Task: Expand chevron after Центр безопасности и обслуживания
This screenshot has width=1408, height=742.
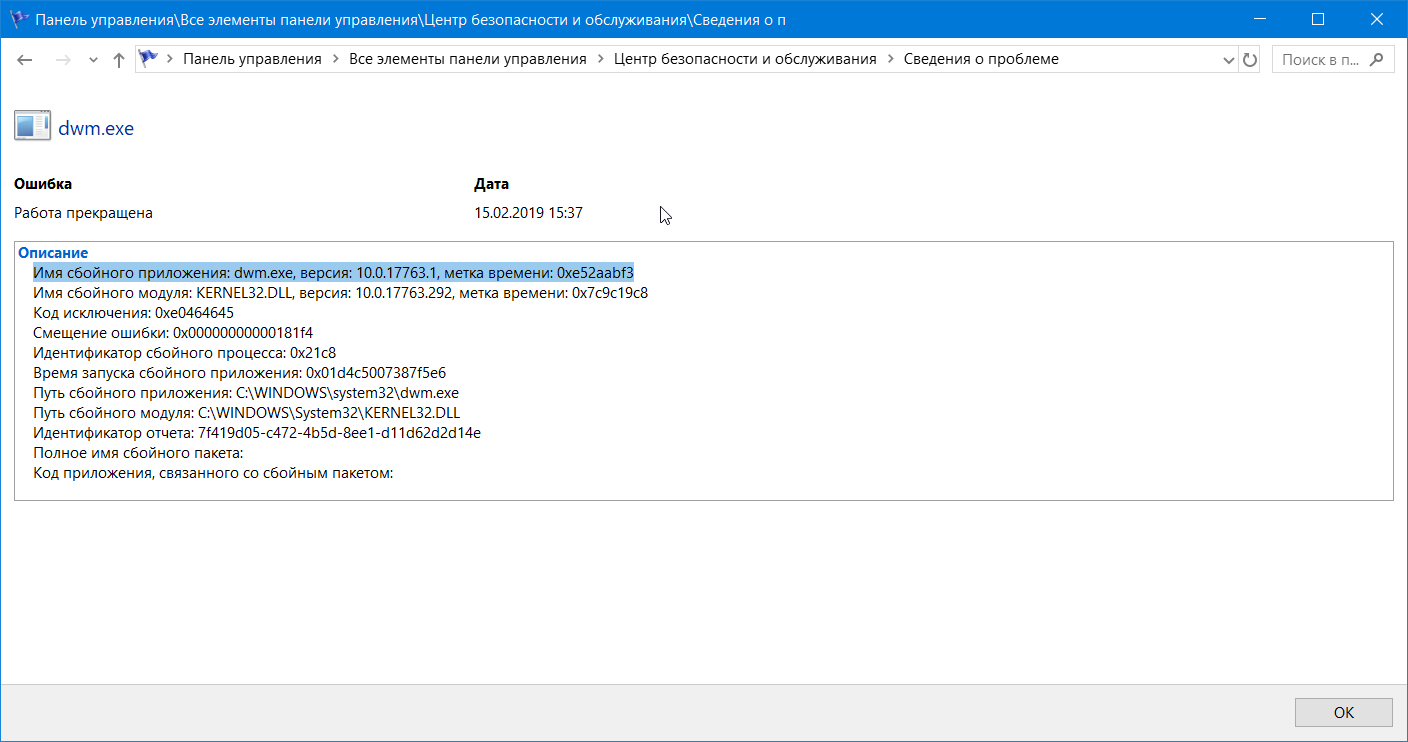Action: click(890, 59)
